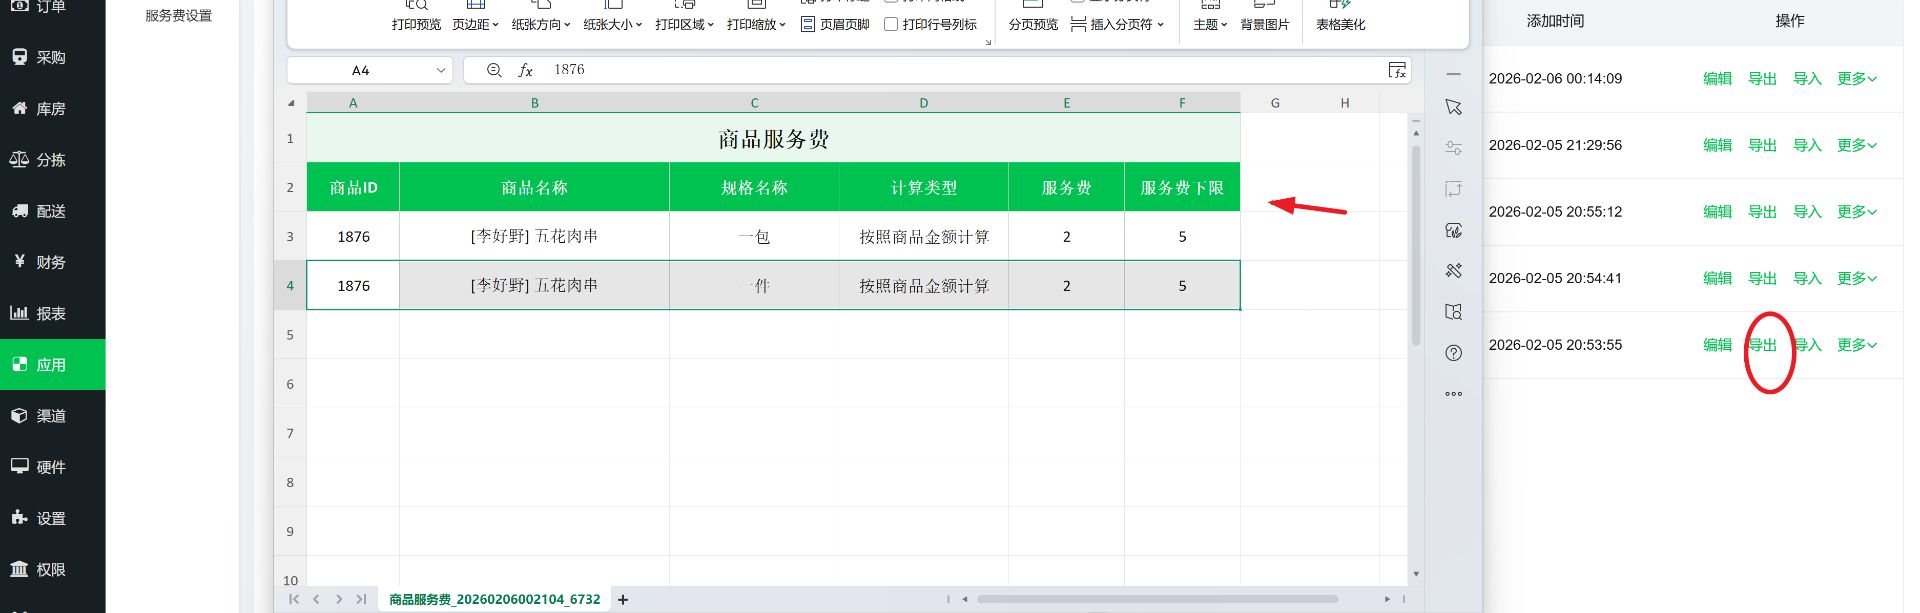
Task: Open the three-dot more icon in side panel
Action: coord(1454,394)
